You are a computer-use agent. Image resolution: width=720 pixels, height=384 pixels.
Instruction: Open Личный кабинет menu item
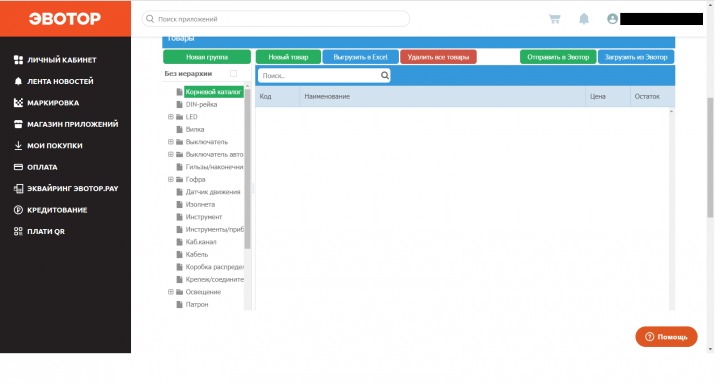[x=62, y=60]
